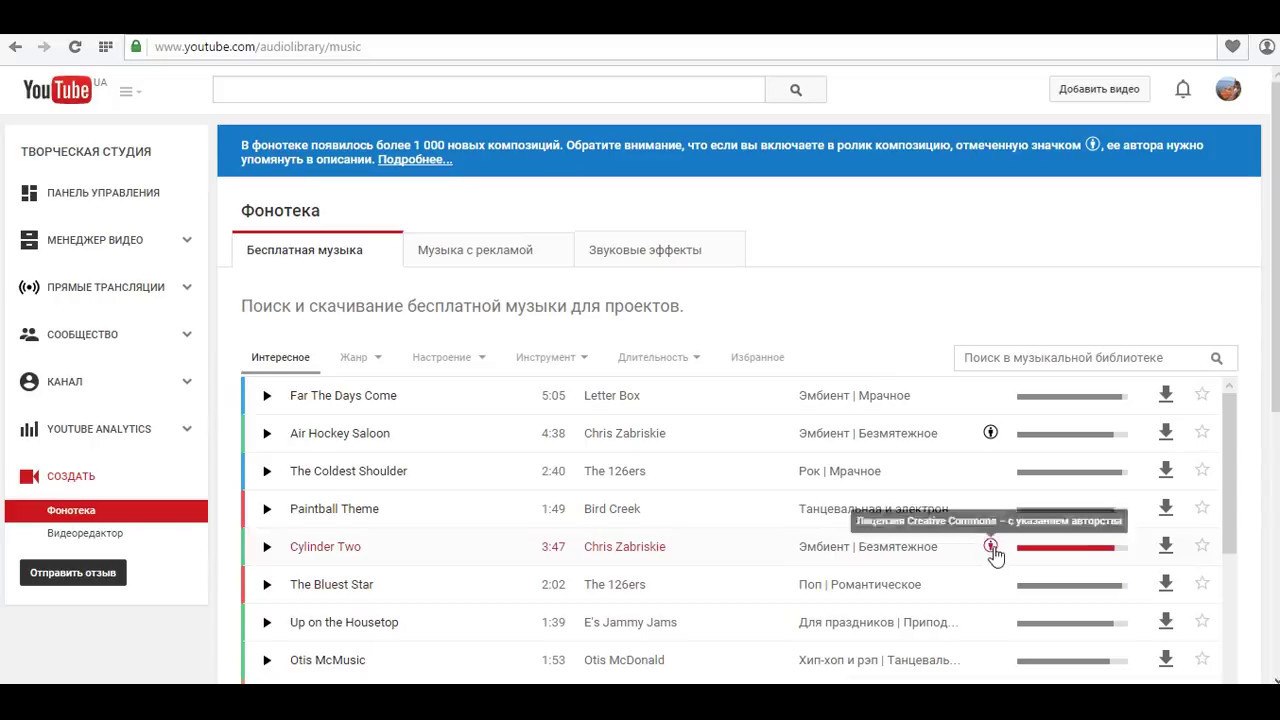Favorite The Coldest Shoulder with star

(x=1202, y=470)
